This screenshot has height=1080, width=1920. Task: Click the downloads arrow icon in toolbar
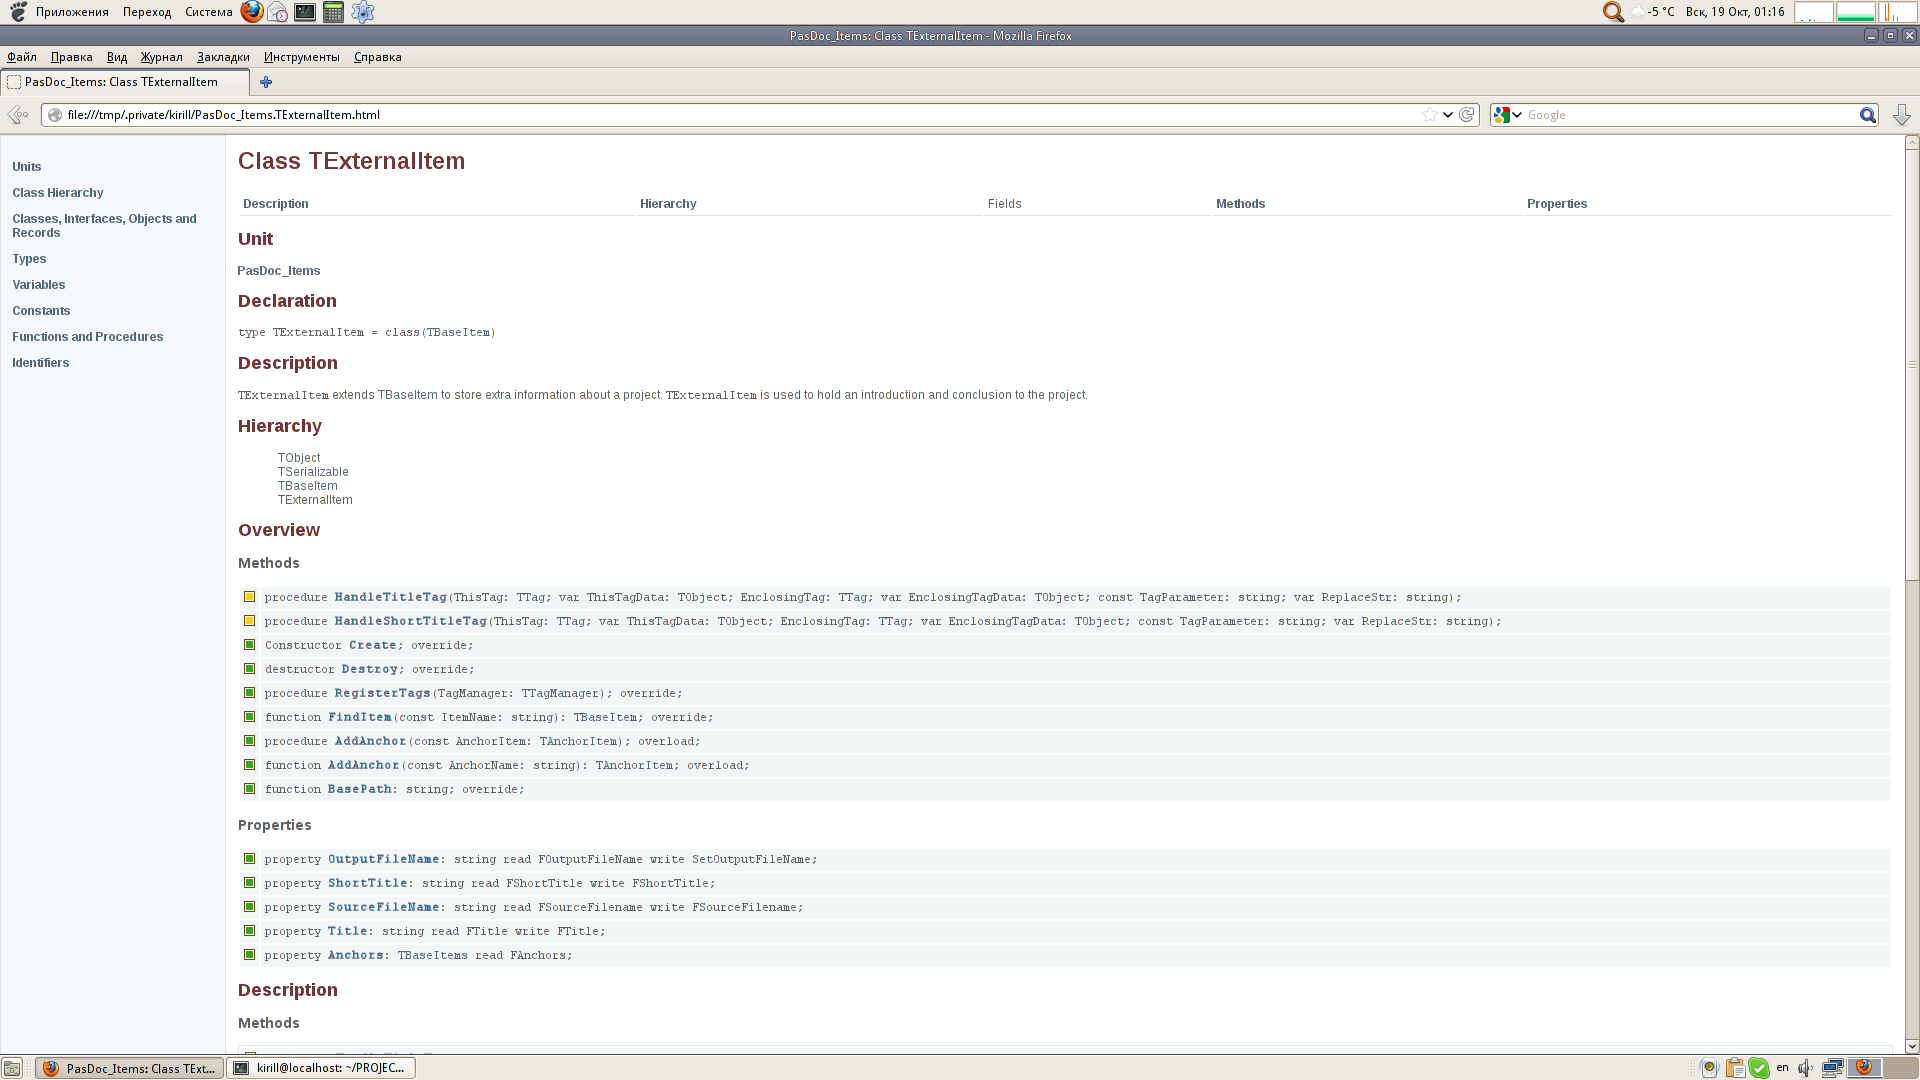pyautogui.click(x=1901, y=115)
